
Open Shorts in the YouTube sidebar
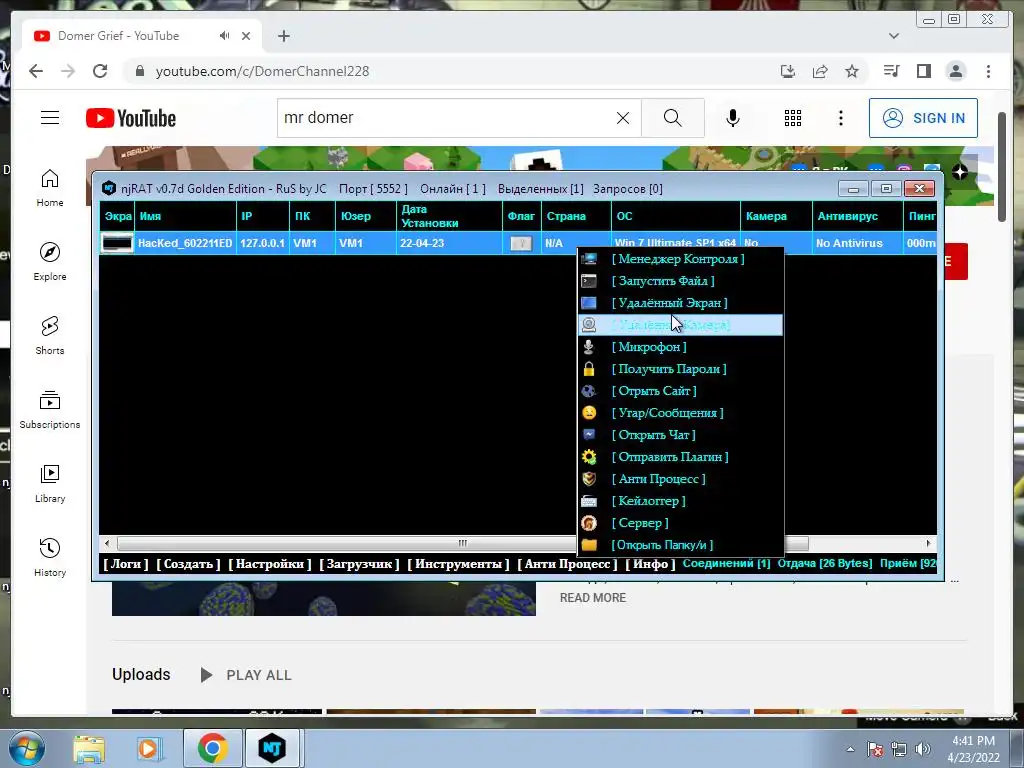(50, 335)
